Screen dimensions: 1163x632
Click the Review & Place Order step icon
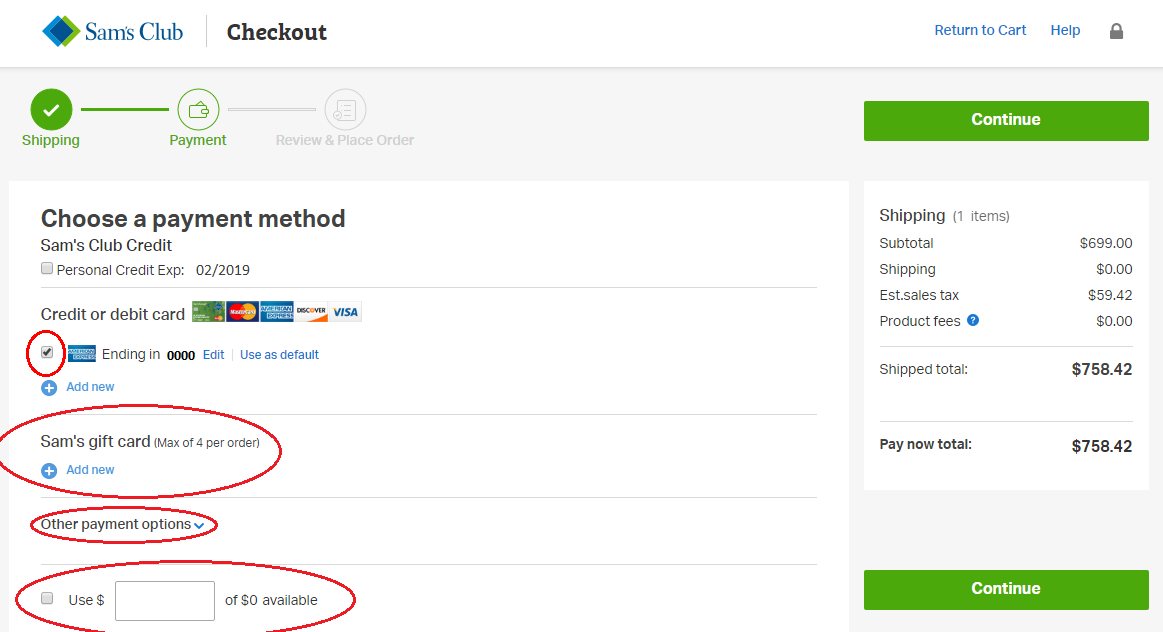(345, 110)
